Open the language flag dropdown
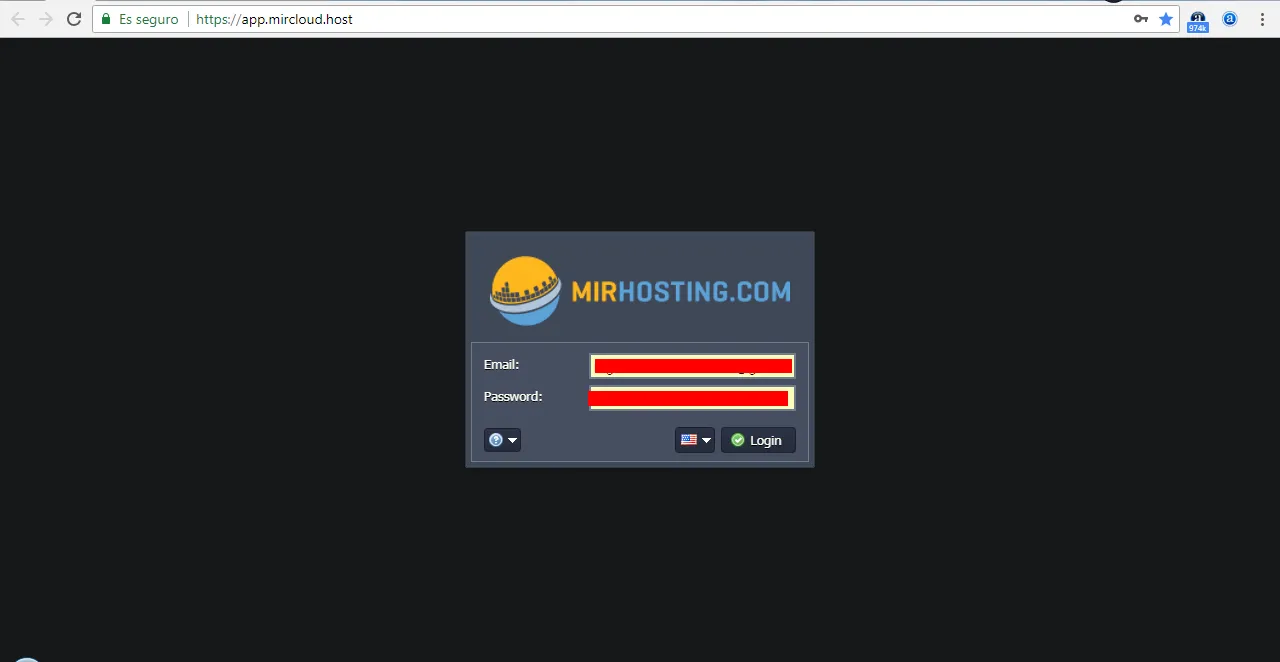This screenshot has width=1280, height=662. (695, 440)
